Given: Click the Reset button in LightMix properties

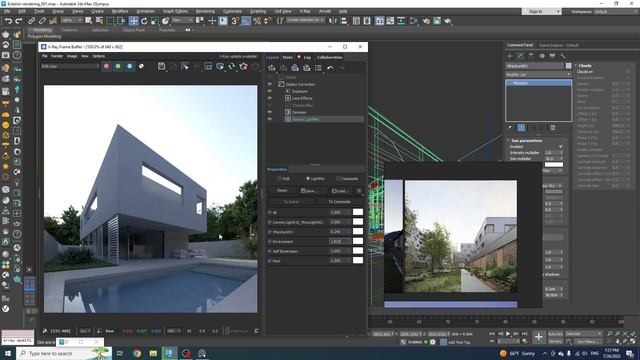Looking at the screenshot, I should point(282,191).
